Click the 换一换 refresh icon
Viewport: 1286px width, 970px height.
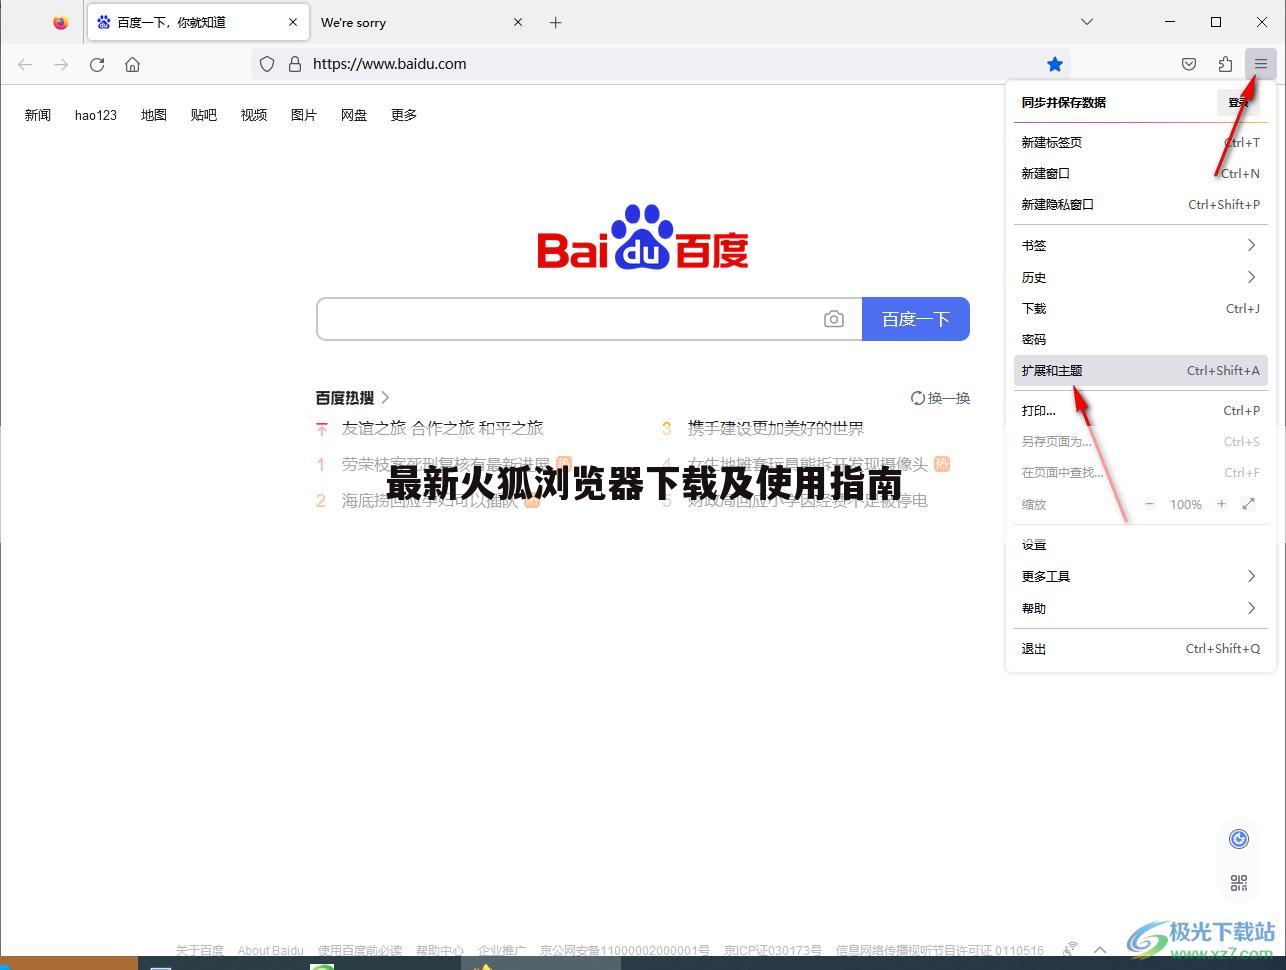coord(917,398)
